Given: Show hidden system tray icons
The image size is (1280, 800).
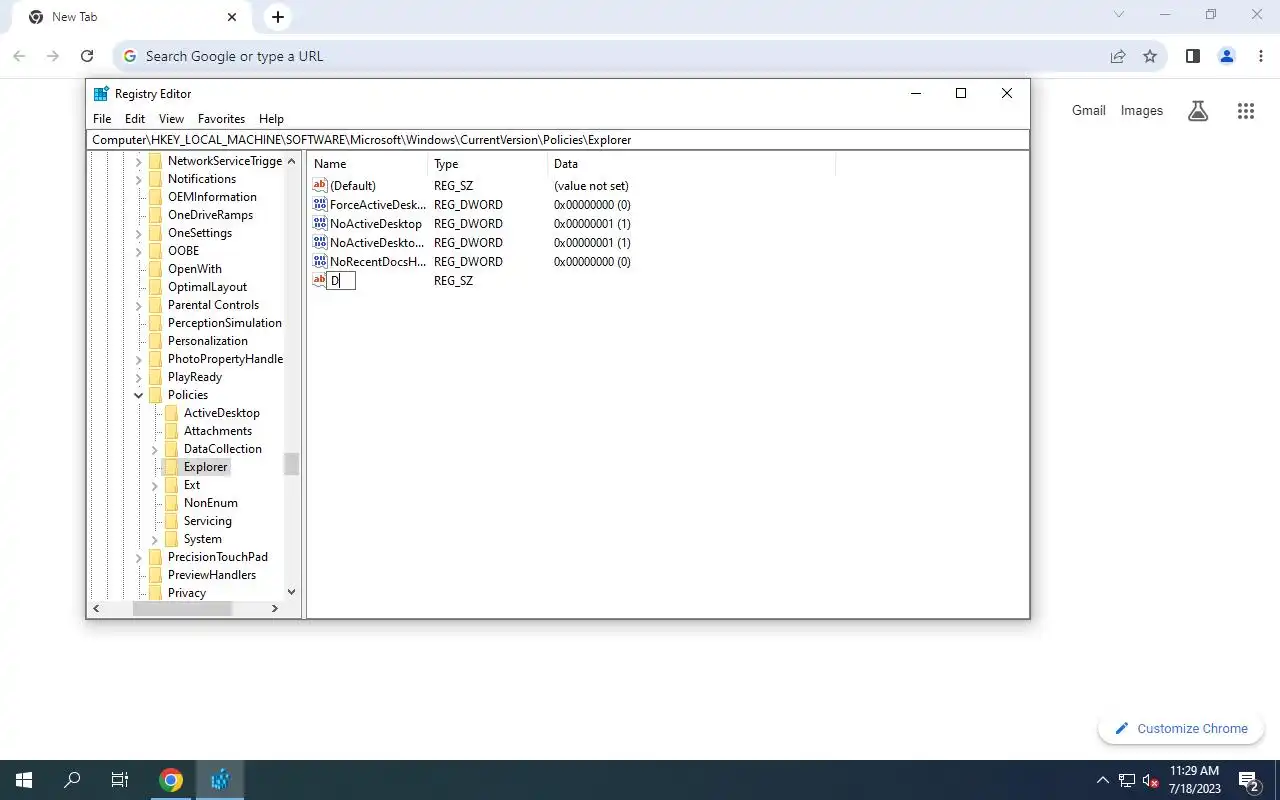Looking at the screenshot, I should (x=1103, y=780).
